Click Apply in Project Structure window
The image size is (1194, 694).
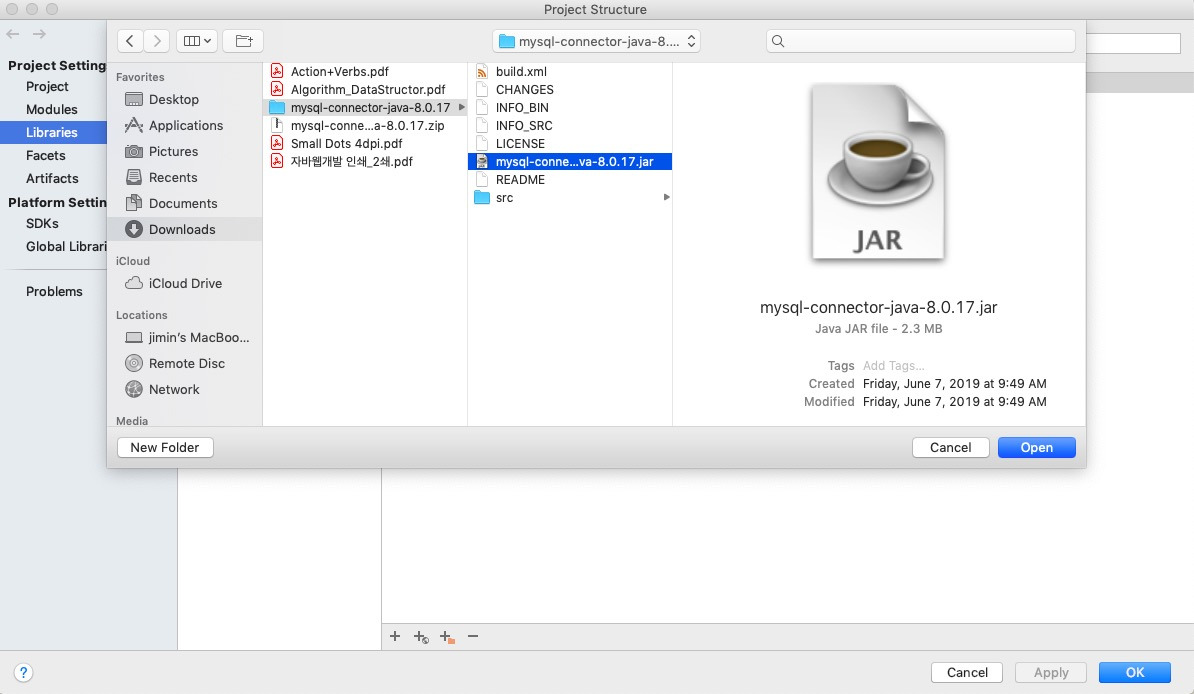tap(1051, 673)
